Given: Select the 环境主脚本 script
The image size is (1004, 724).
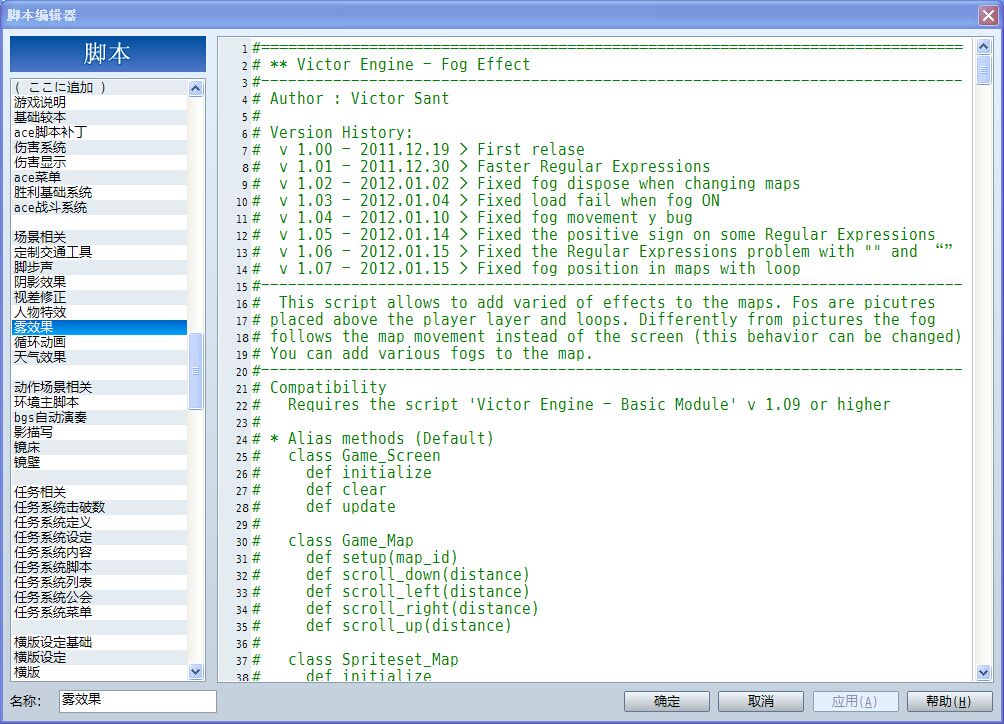Looking at the screenshot, I should coord(100,402).
